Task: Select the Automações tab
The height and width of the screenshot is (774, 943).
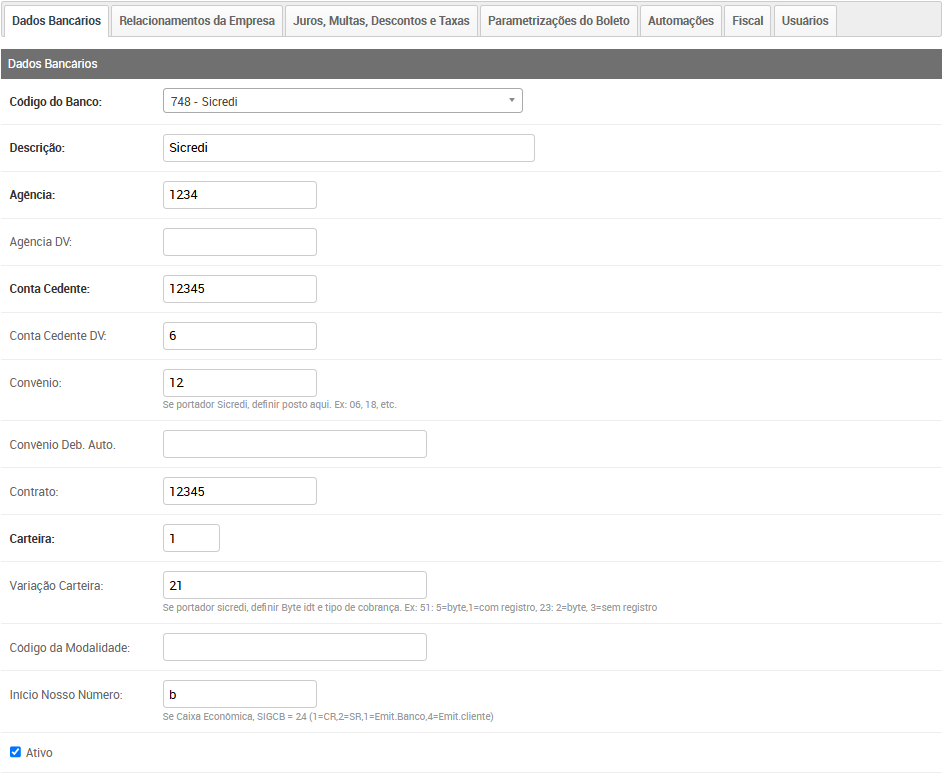Action: tap(681, 21)
